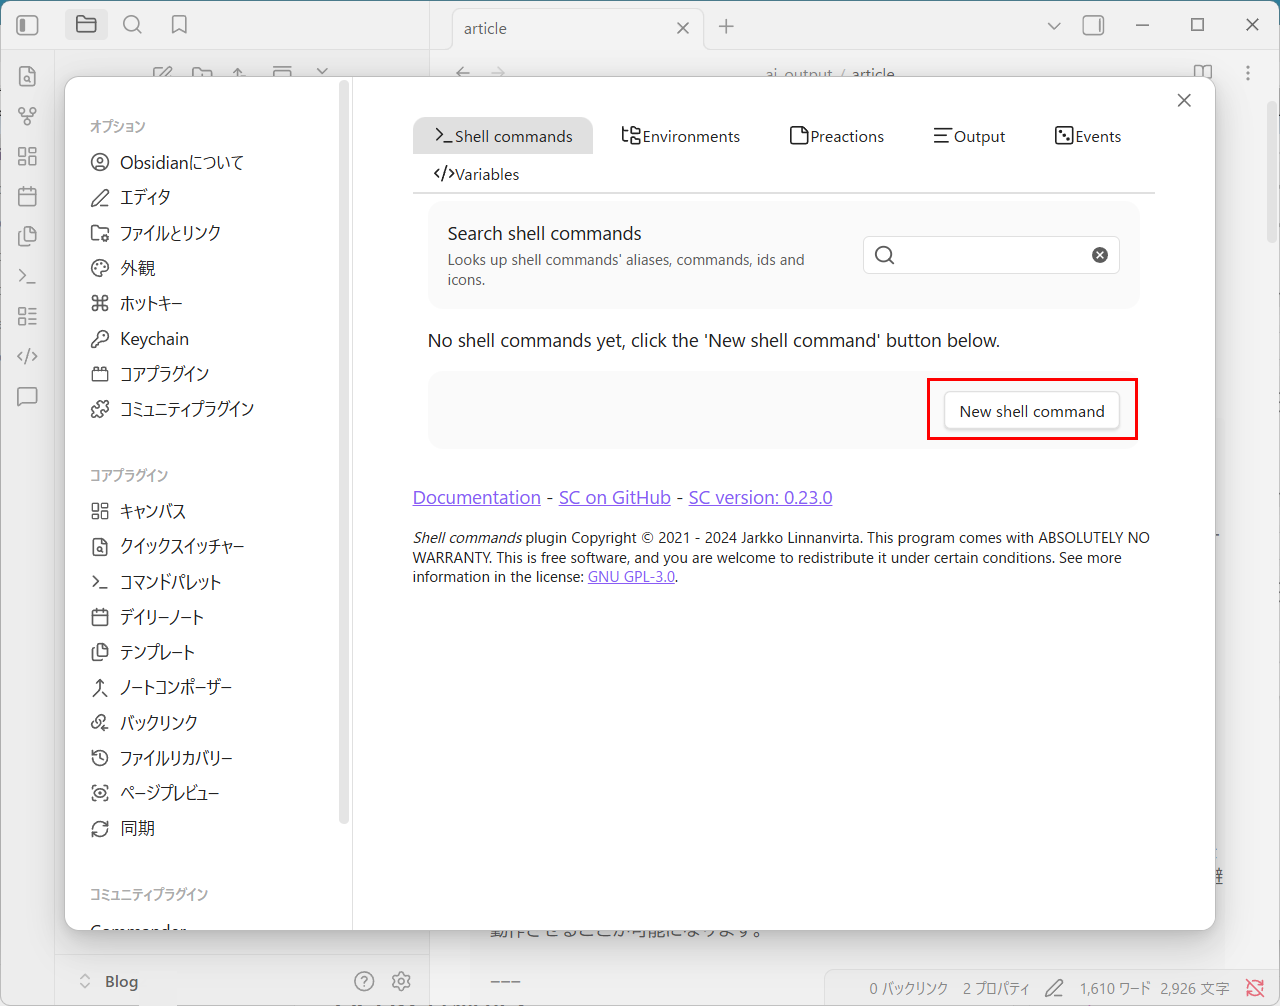Create a new note via the pencil icon
Viewport: 1280px width, 1006px height.
(x=162, y=74)
